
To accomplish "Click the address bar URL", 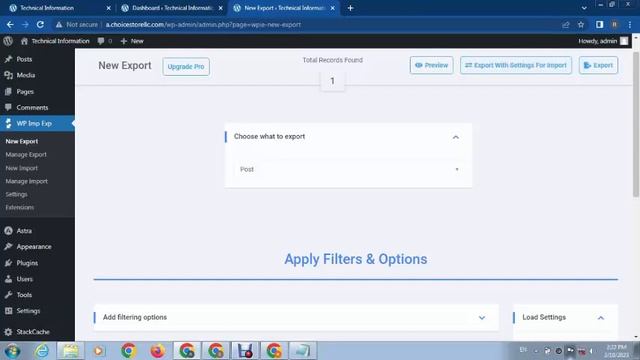I will (203, 24).
